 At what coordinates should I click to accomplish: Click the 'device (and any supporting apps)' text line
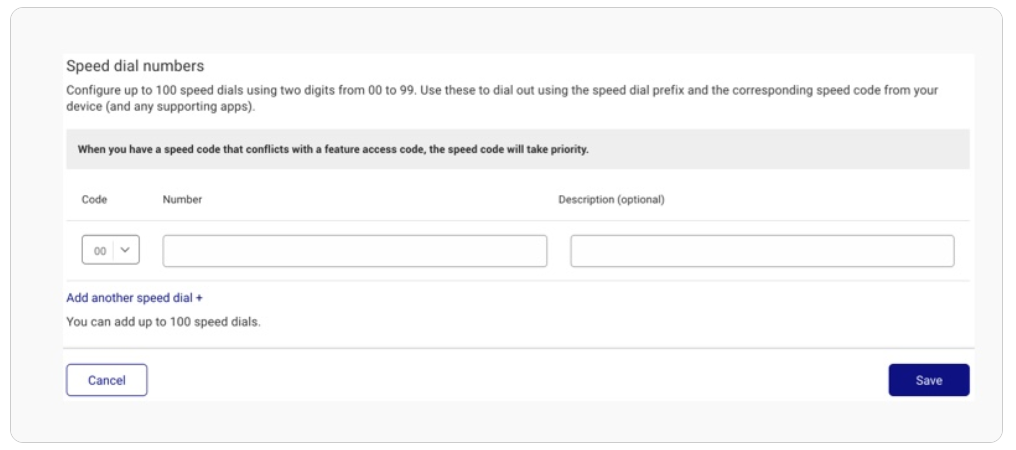click(161, 107)
